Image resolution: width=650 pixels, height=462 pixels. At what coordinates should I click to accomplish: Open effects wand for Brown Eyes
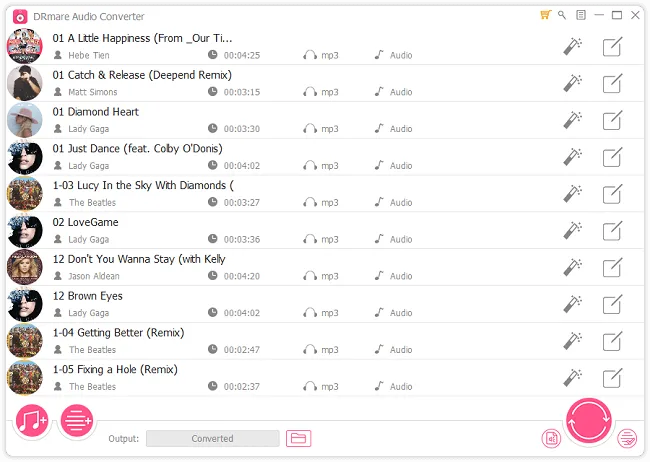(x=572, y=304)
